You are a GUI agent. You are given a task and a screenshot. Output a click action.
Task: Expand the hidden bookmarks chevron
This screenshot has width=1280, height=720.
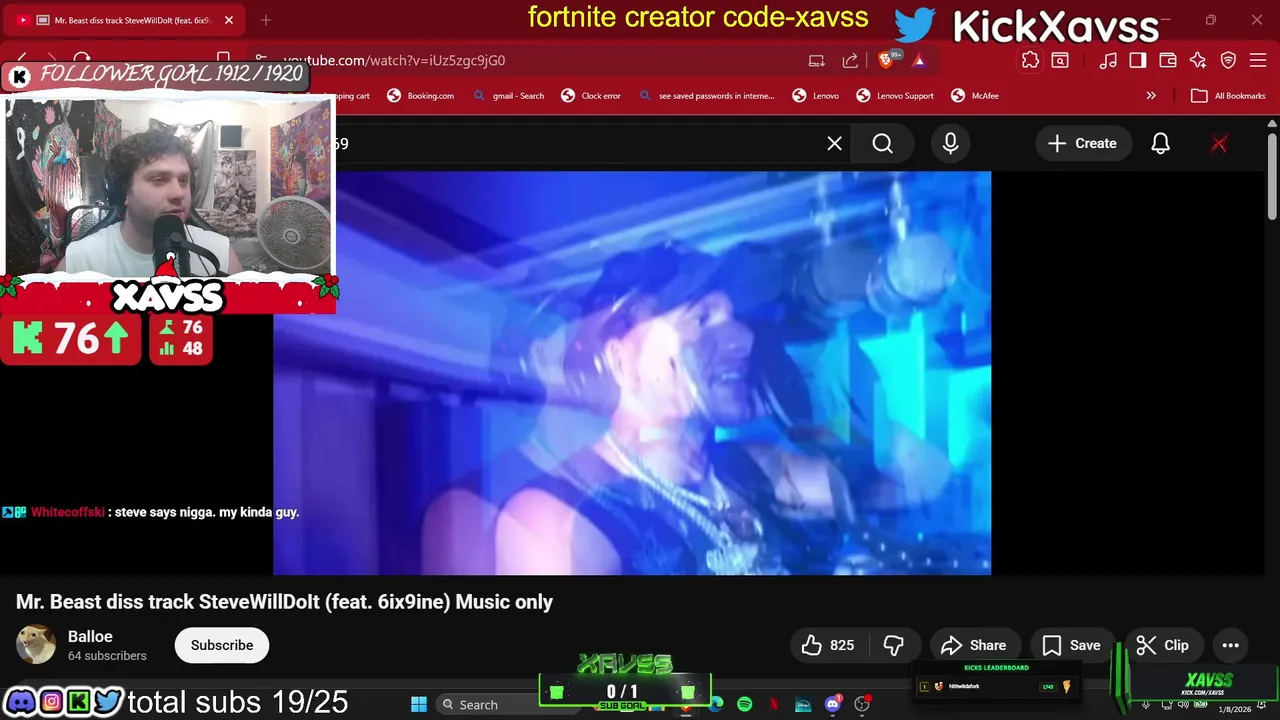[1151, 96]
